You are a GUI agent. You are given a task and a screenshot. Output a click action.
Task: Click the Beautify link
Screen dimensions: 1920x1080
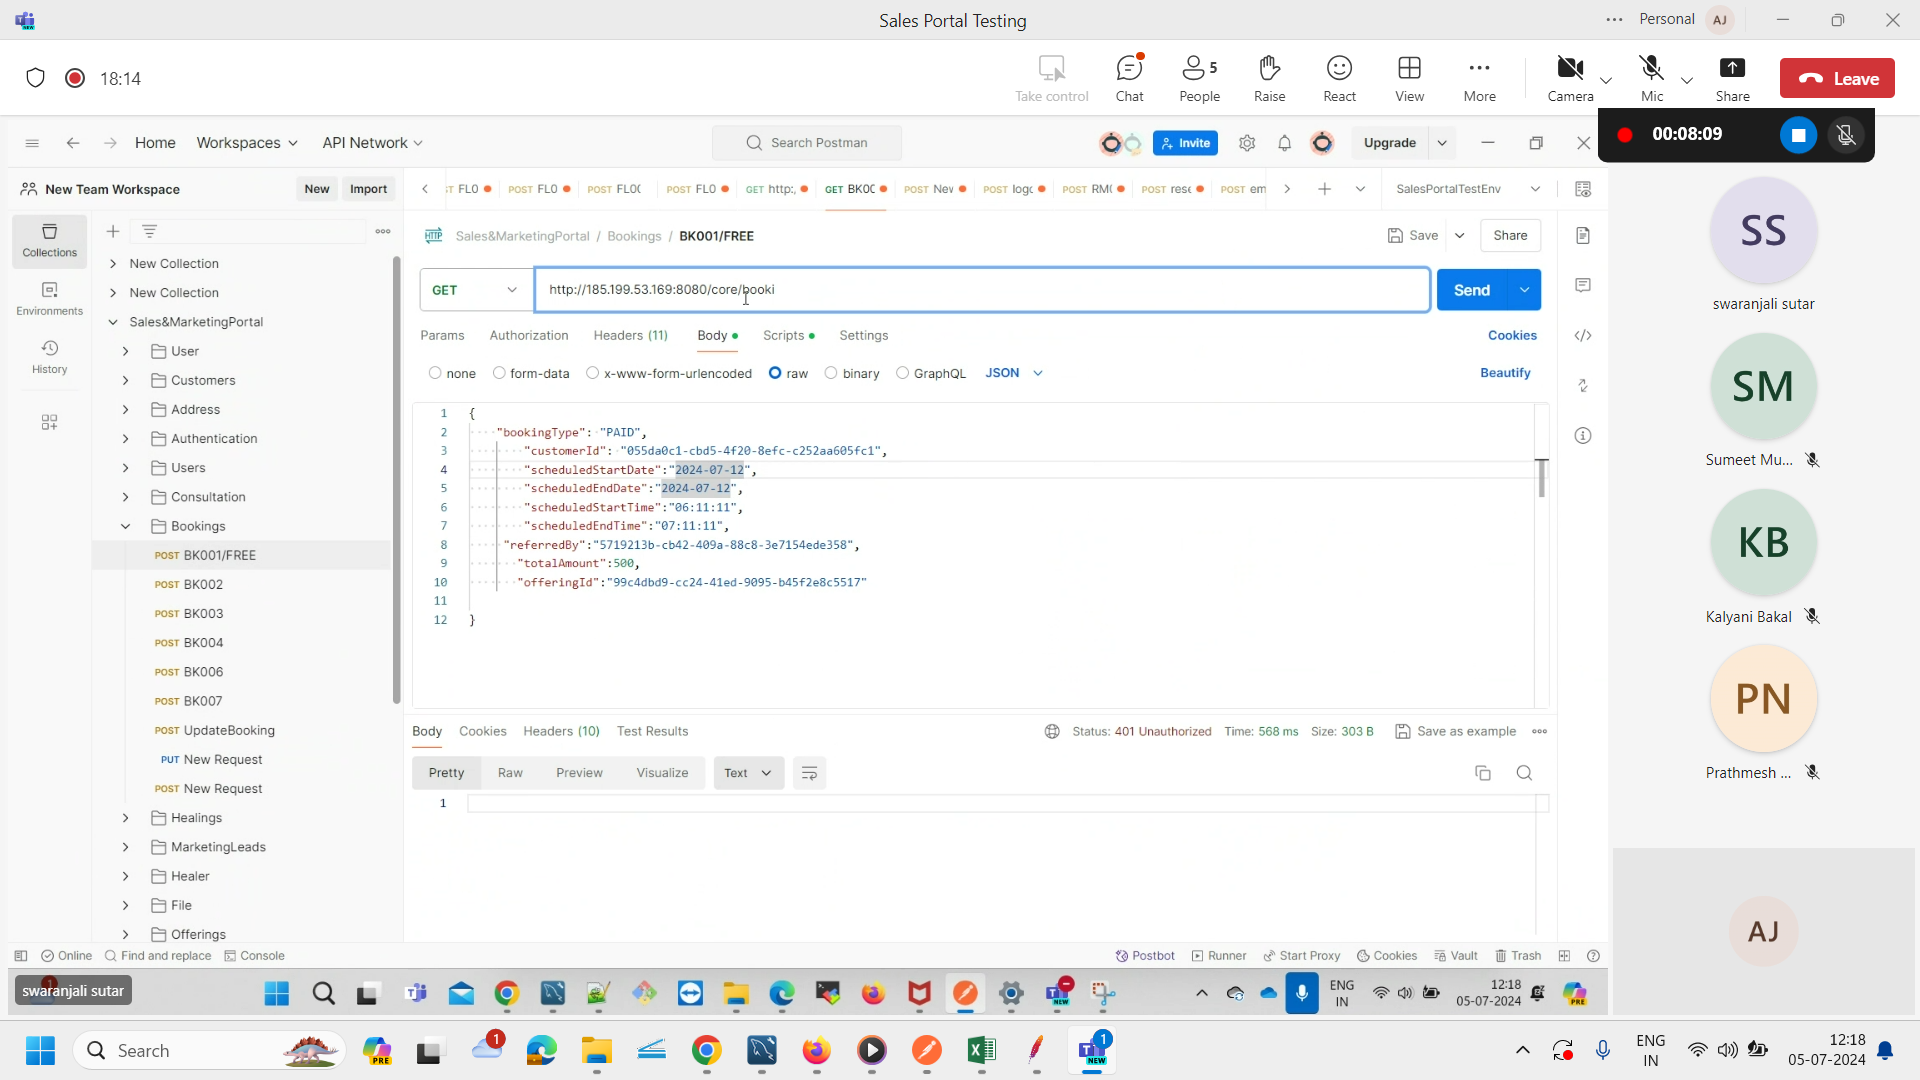click(1505, 373)
